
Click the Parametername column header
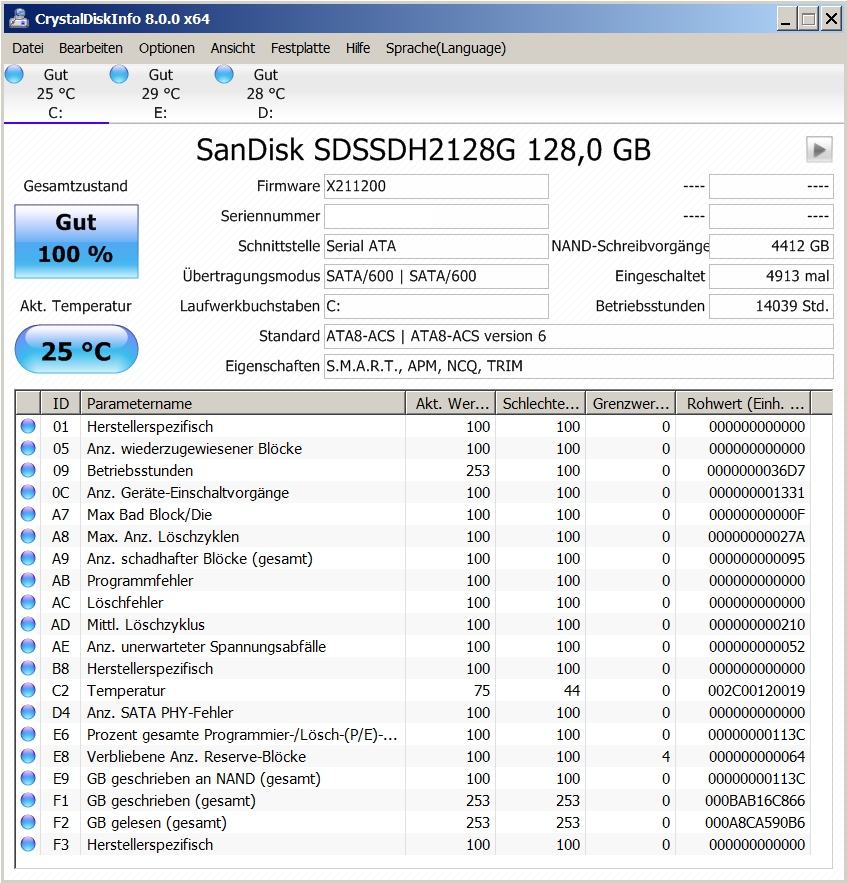243,403
